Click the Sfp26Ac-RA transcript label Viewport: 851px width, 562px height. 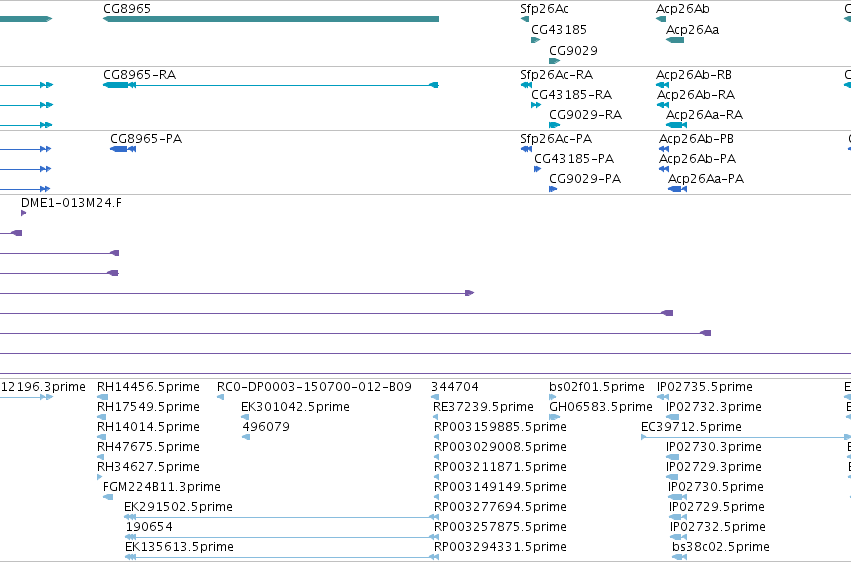point(556,74)
